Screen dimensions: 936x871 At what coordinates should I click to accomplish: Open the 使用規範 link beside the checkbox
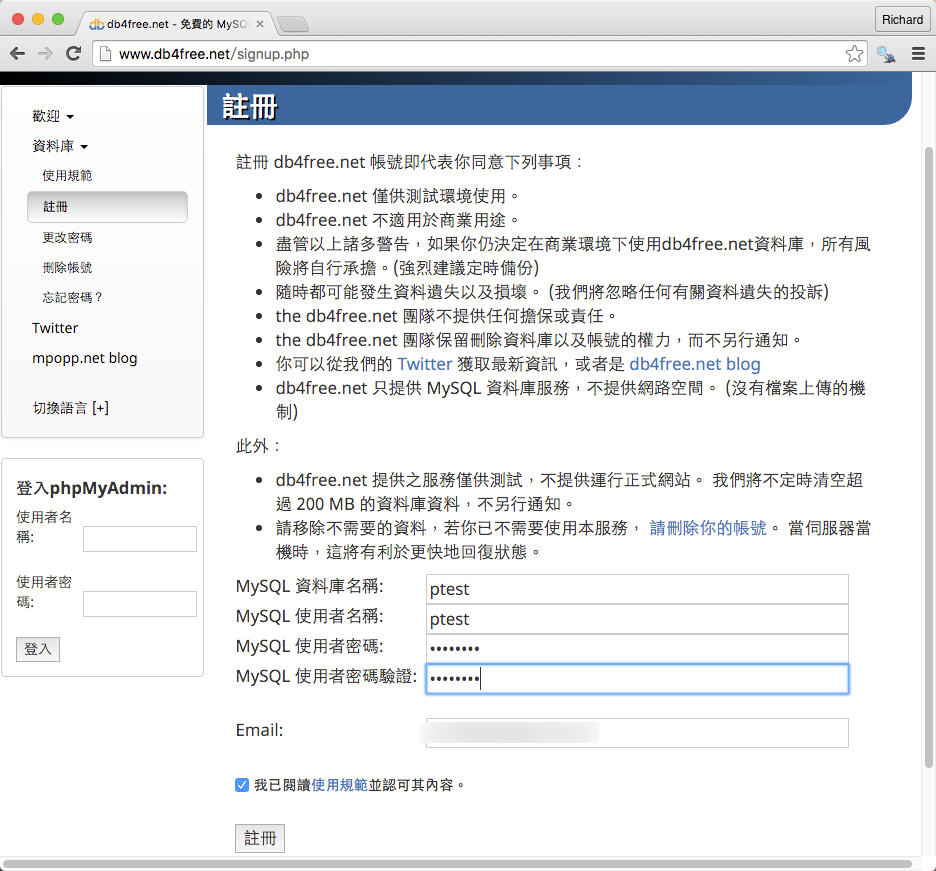coord(339,785)
